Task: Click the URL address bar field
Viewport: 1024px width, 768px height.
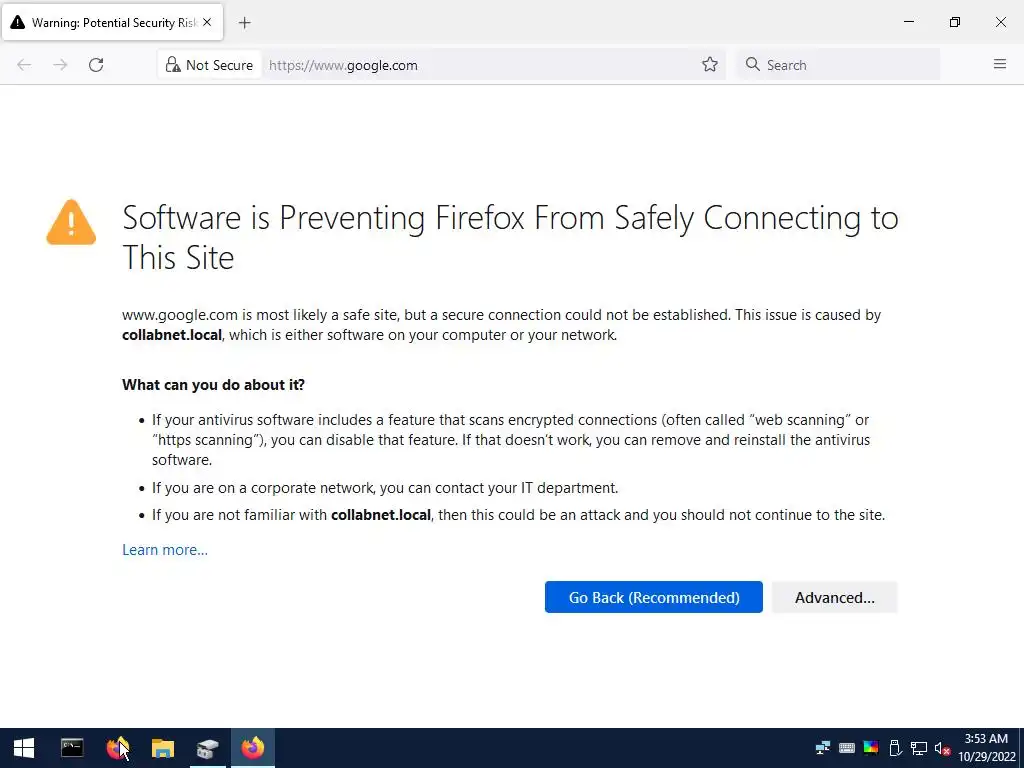Action: pos(480,65)
